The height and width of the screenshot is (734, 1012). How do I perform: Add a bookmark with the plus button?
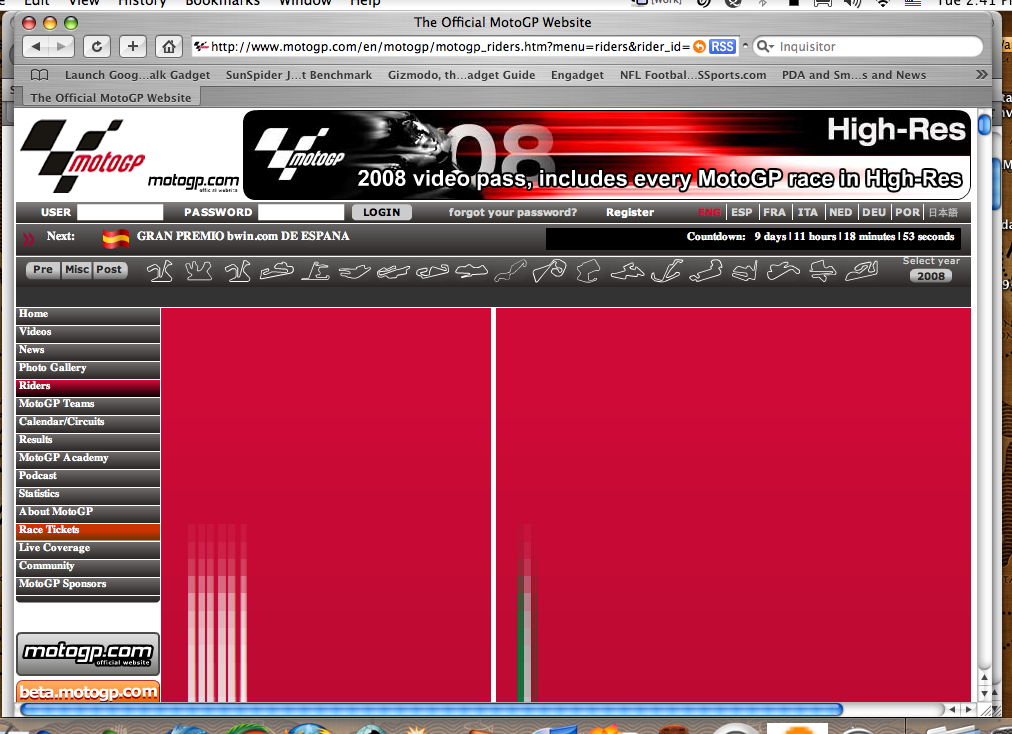coord(132,46)
